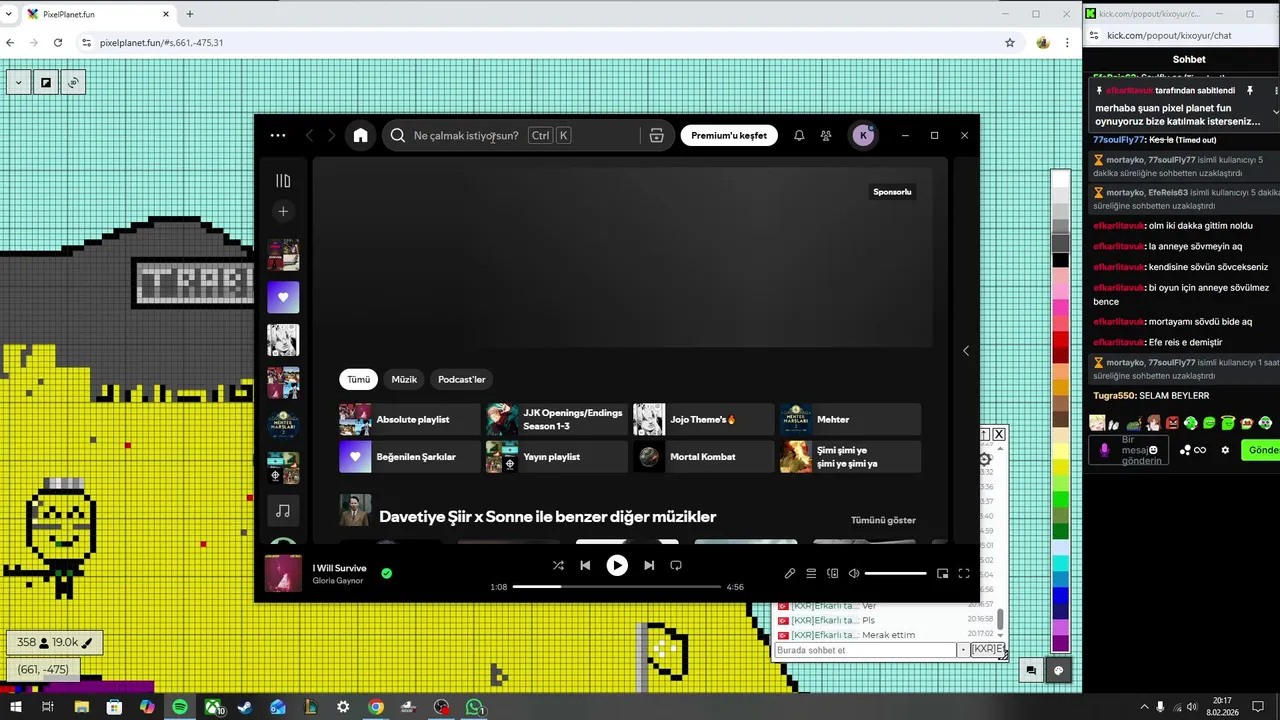
Task: Open music note playlist in Spotify sidebar
Action: pyautogui.click(x=283, y=511)
